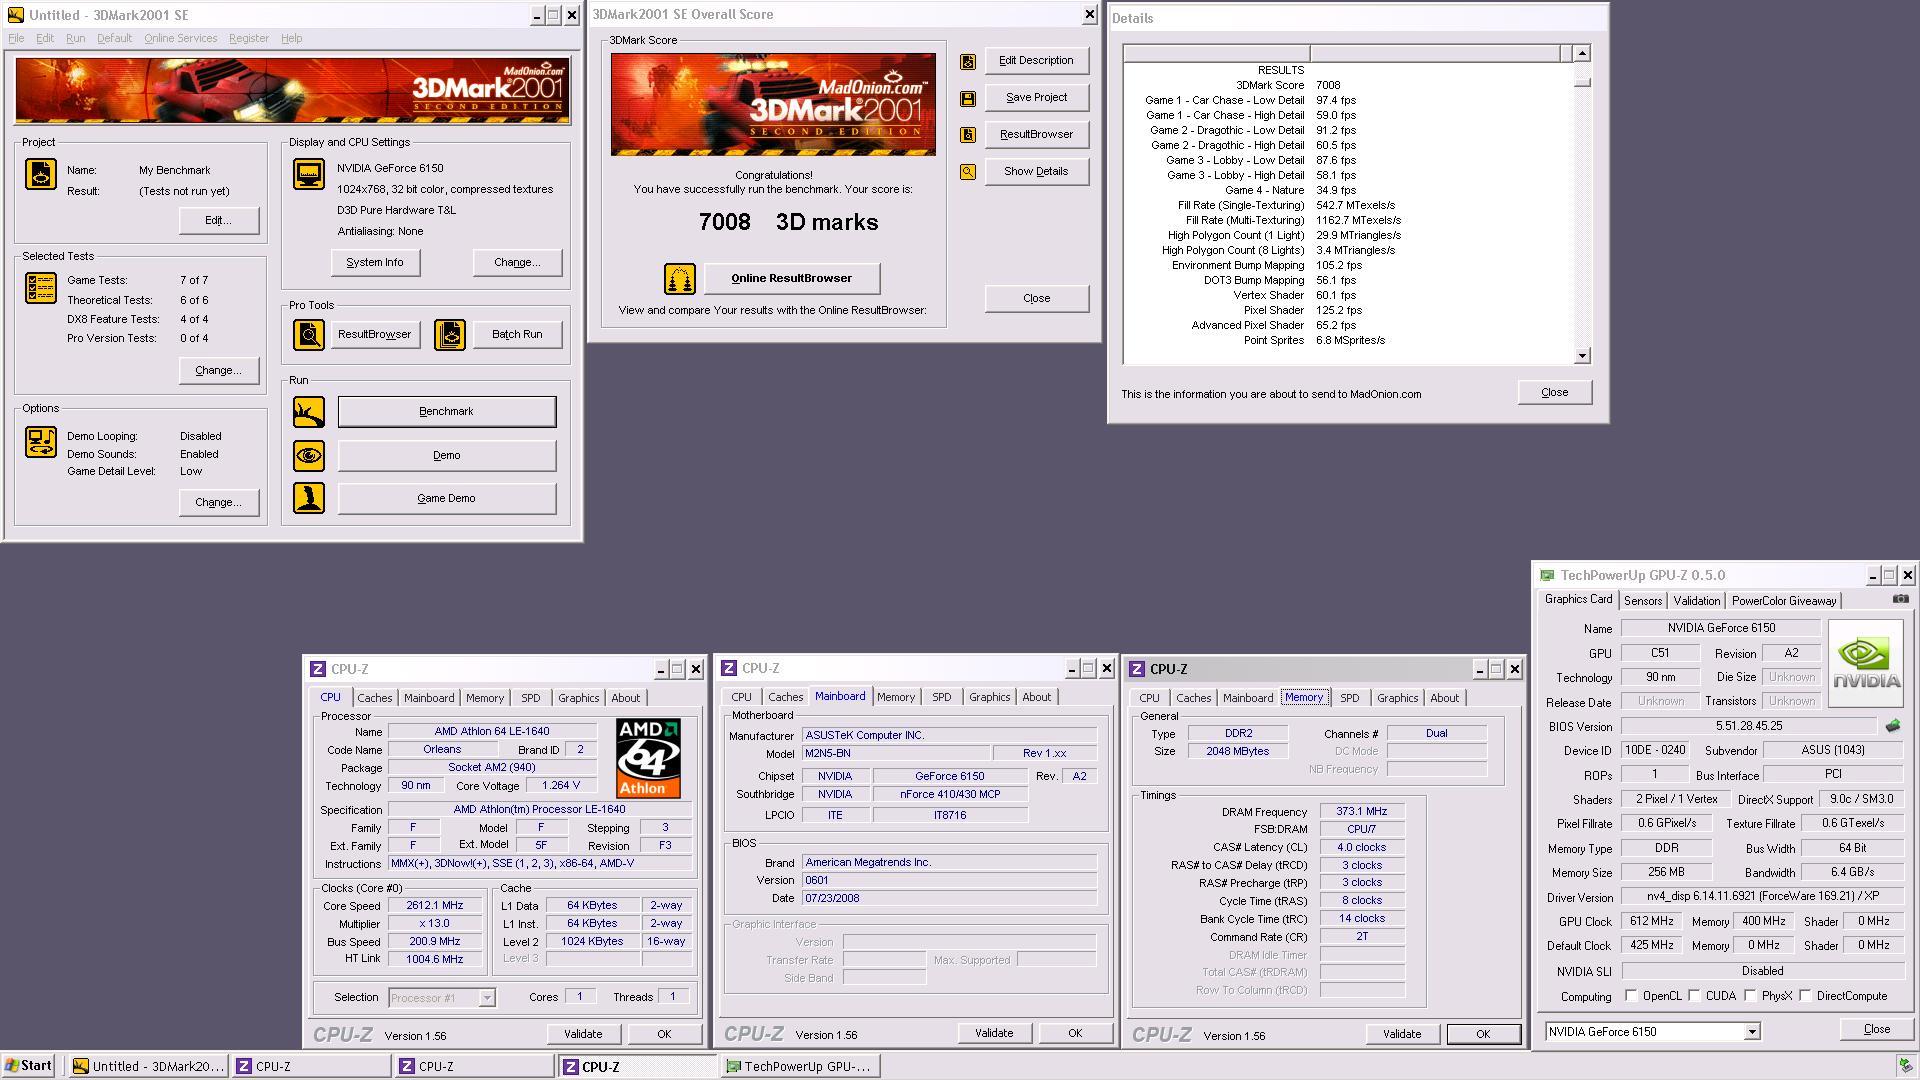Select the SPD tab in the Memory CPU-Z window
This screenshot has width=1920, height=1080.
1349,698
